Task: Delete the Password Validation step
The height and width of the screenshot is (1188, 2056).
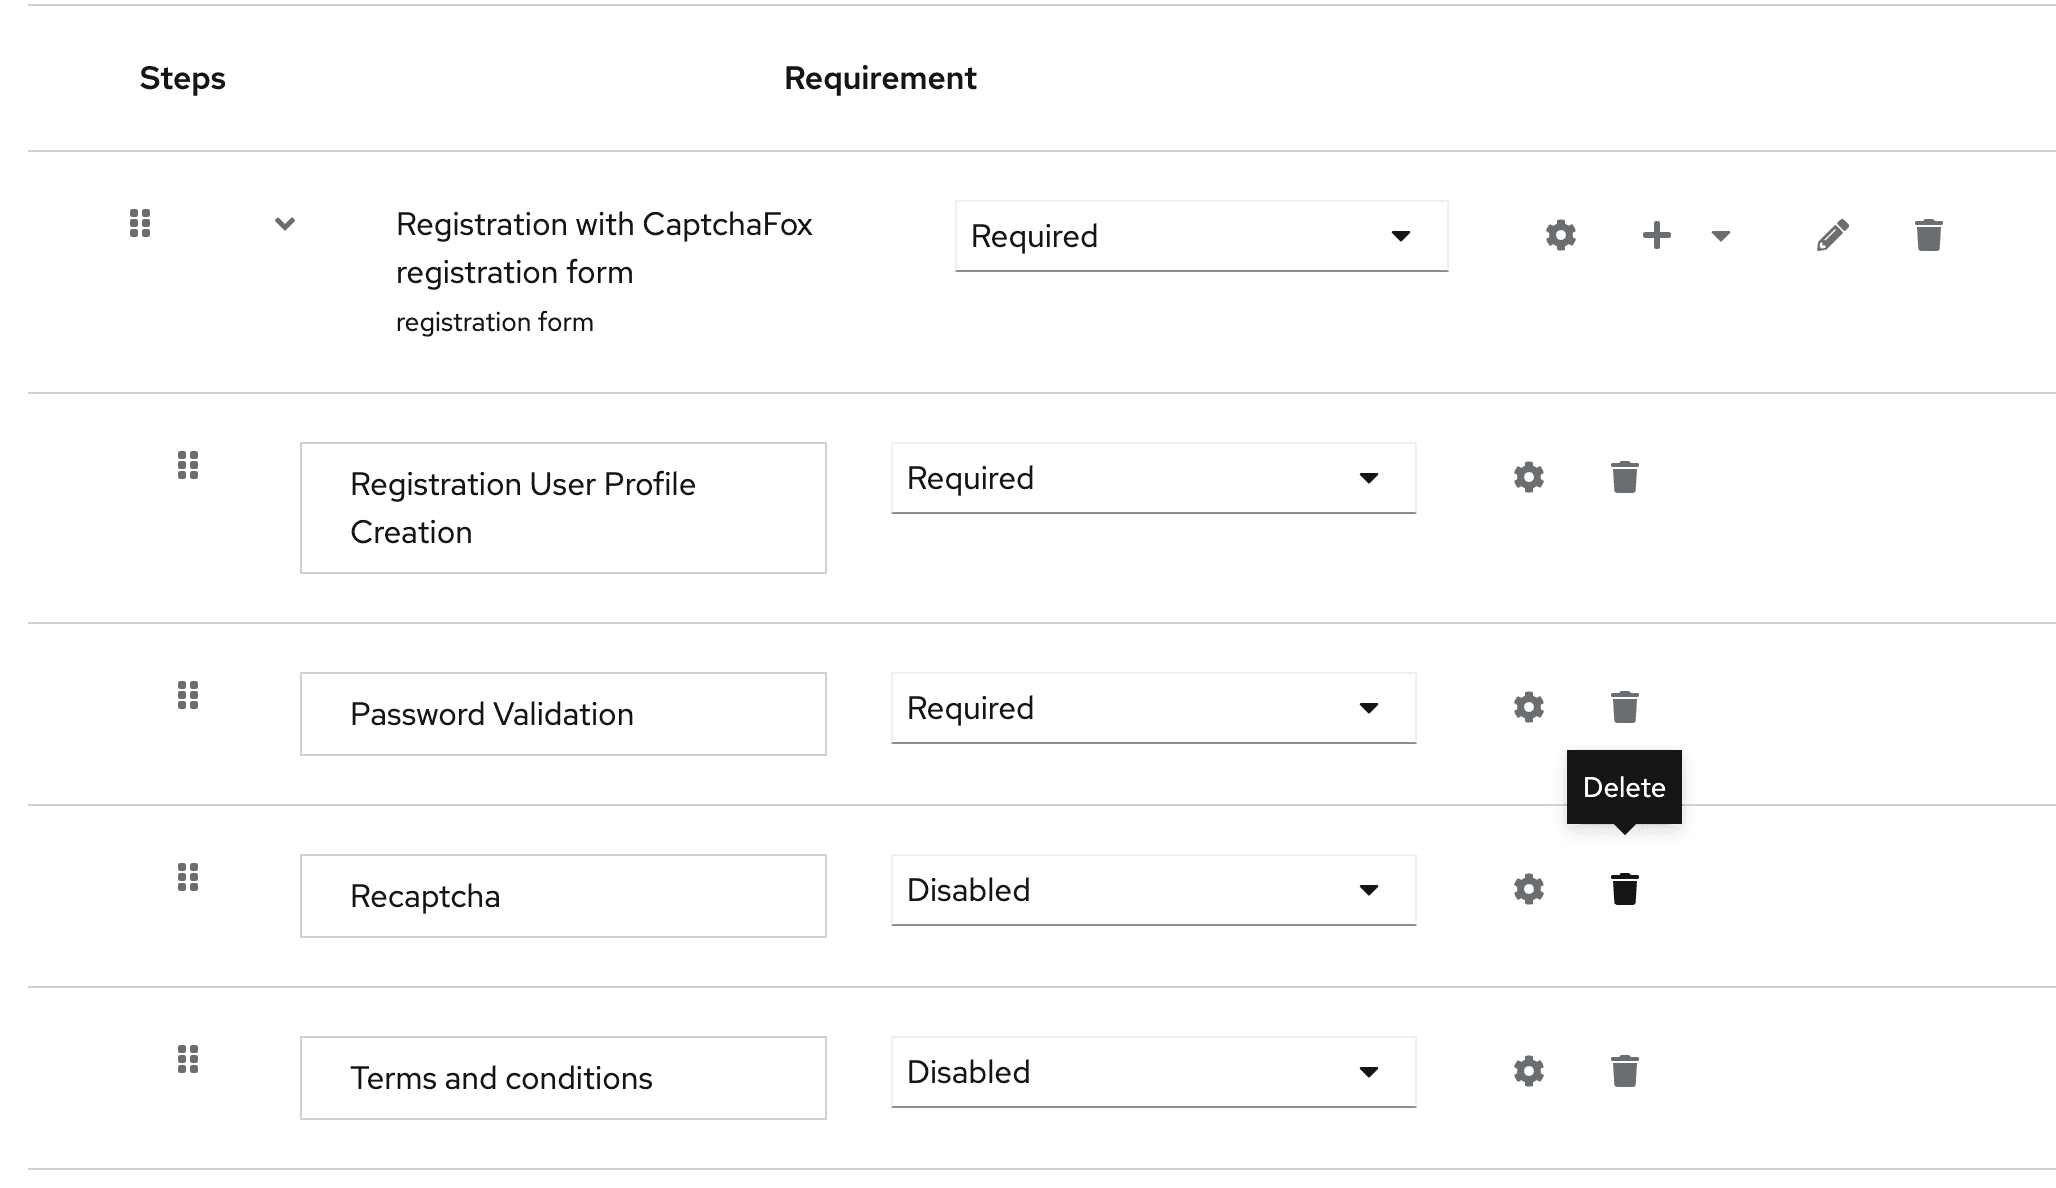Action: [x=1624, y=707]
